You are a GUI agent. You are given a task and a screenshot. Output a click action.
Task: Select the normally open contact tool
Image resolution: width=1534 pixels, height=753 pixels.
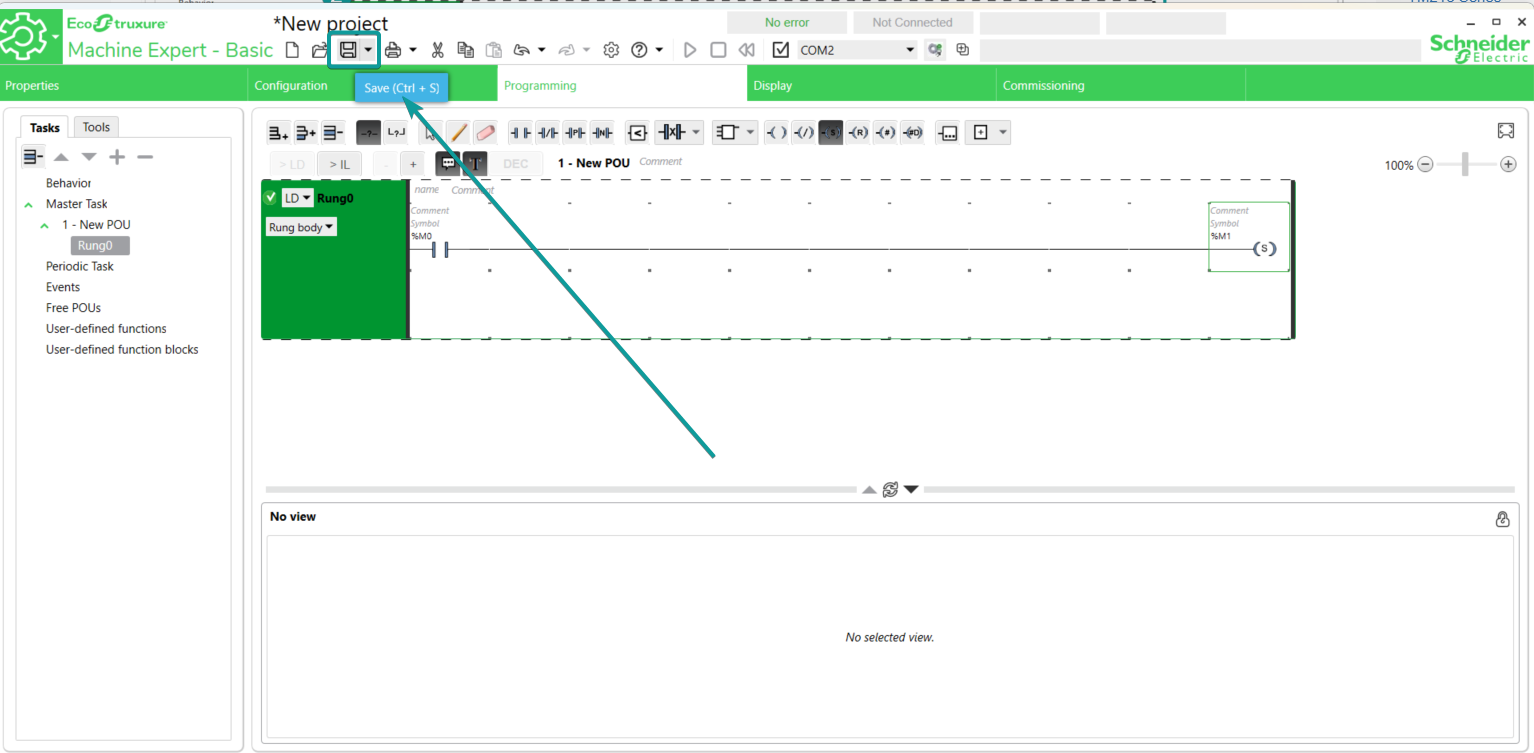pyautogui.click(x=520, y=133)
